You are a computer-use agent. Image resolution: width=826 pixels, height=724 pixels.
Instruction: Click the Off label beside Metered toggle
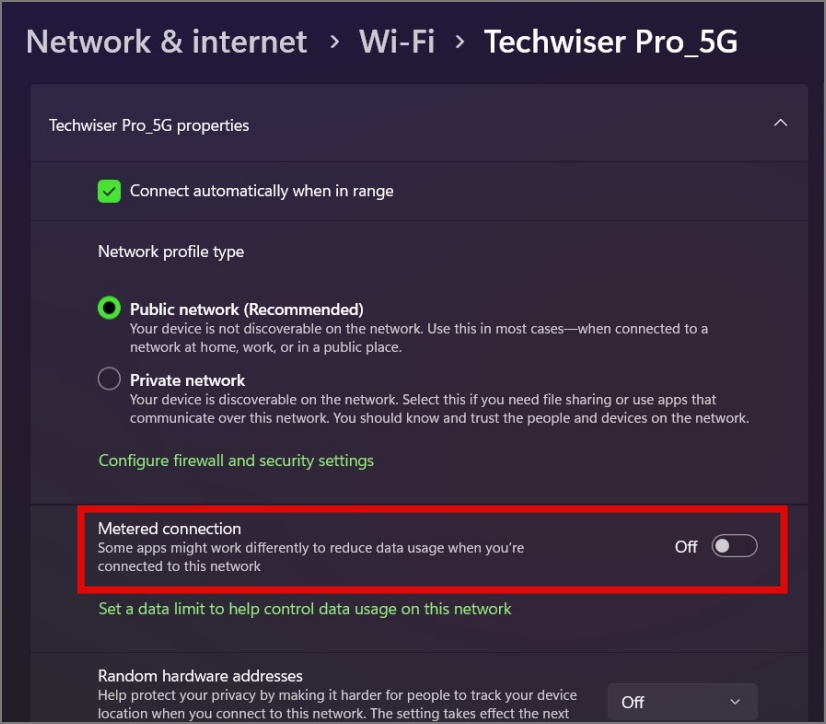(686, 546)
